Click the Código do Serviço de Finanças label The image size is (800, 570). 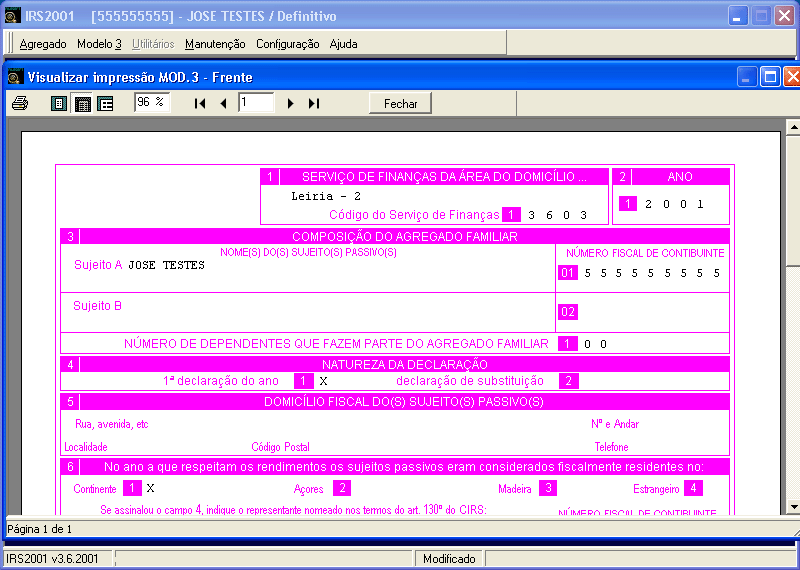tap(414, 215)
